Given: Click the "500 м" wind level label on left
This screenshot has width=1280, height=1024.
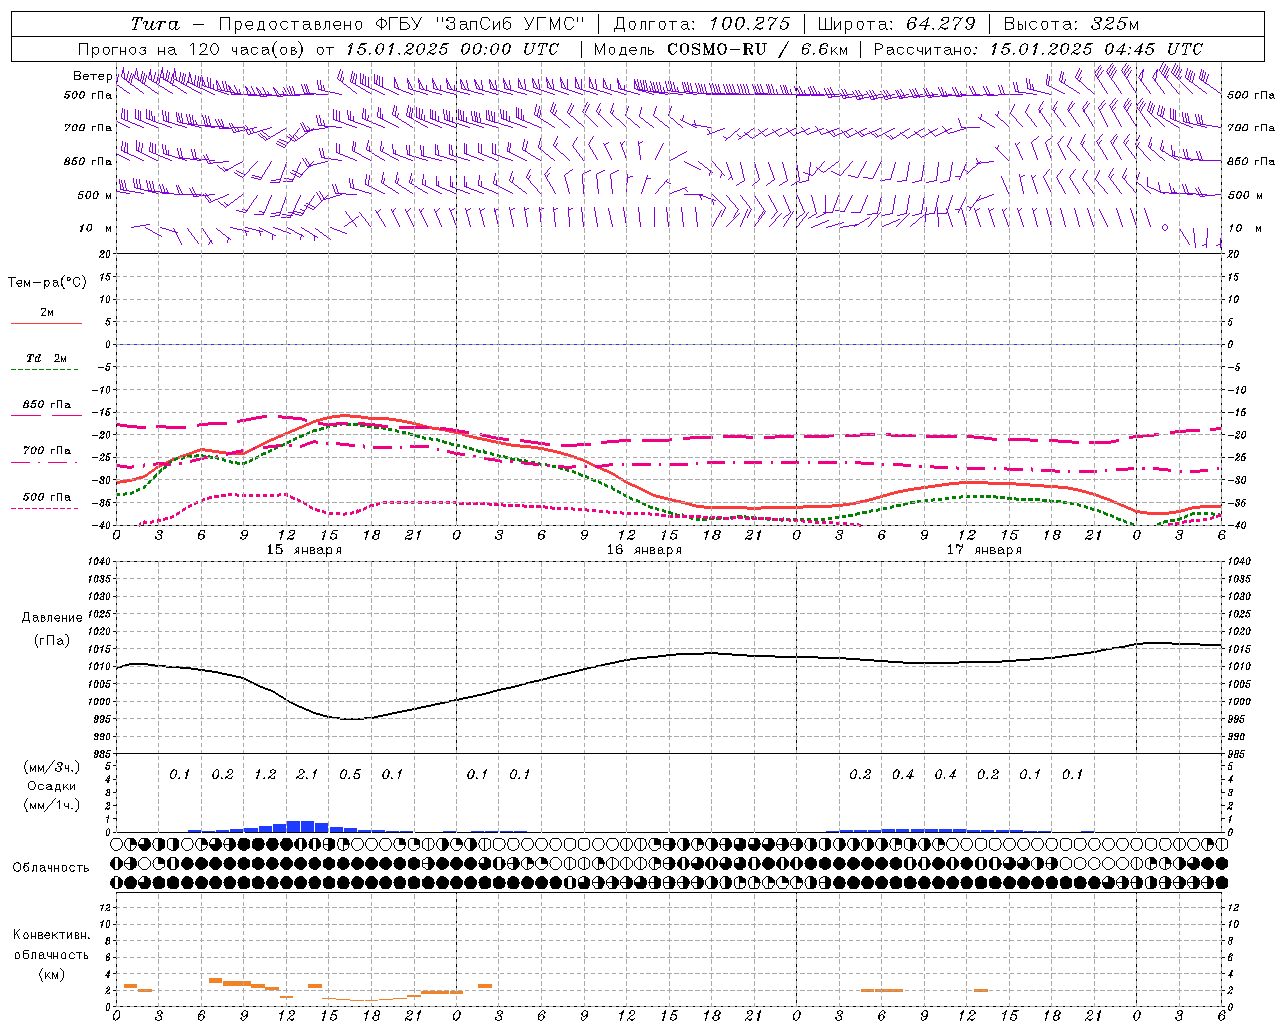Looking at the screenshot, I should pyautogui.click(x=96, y=195).
